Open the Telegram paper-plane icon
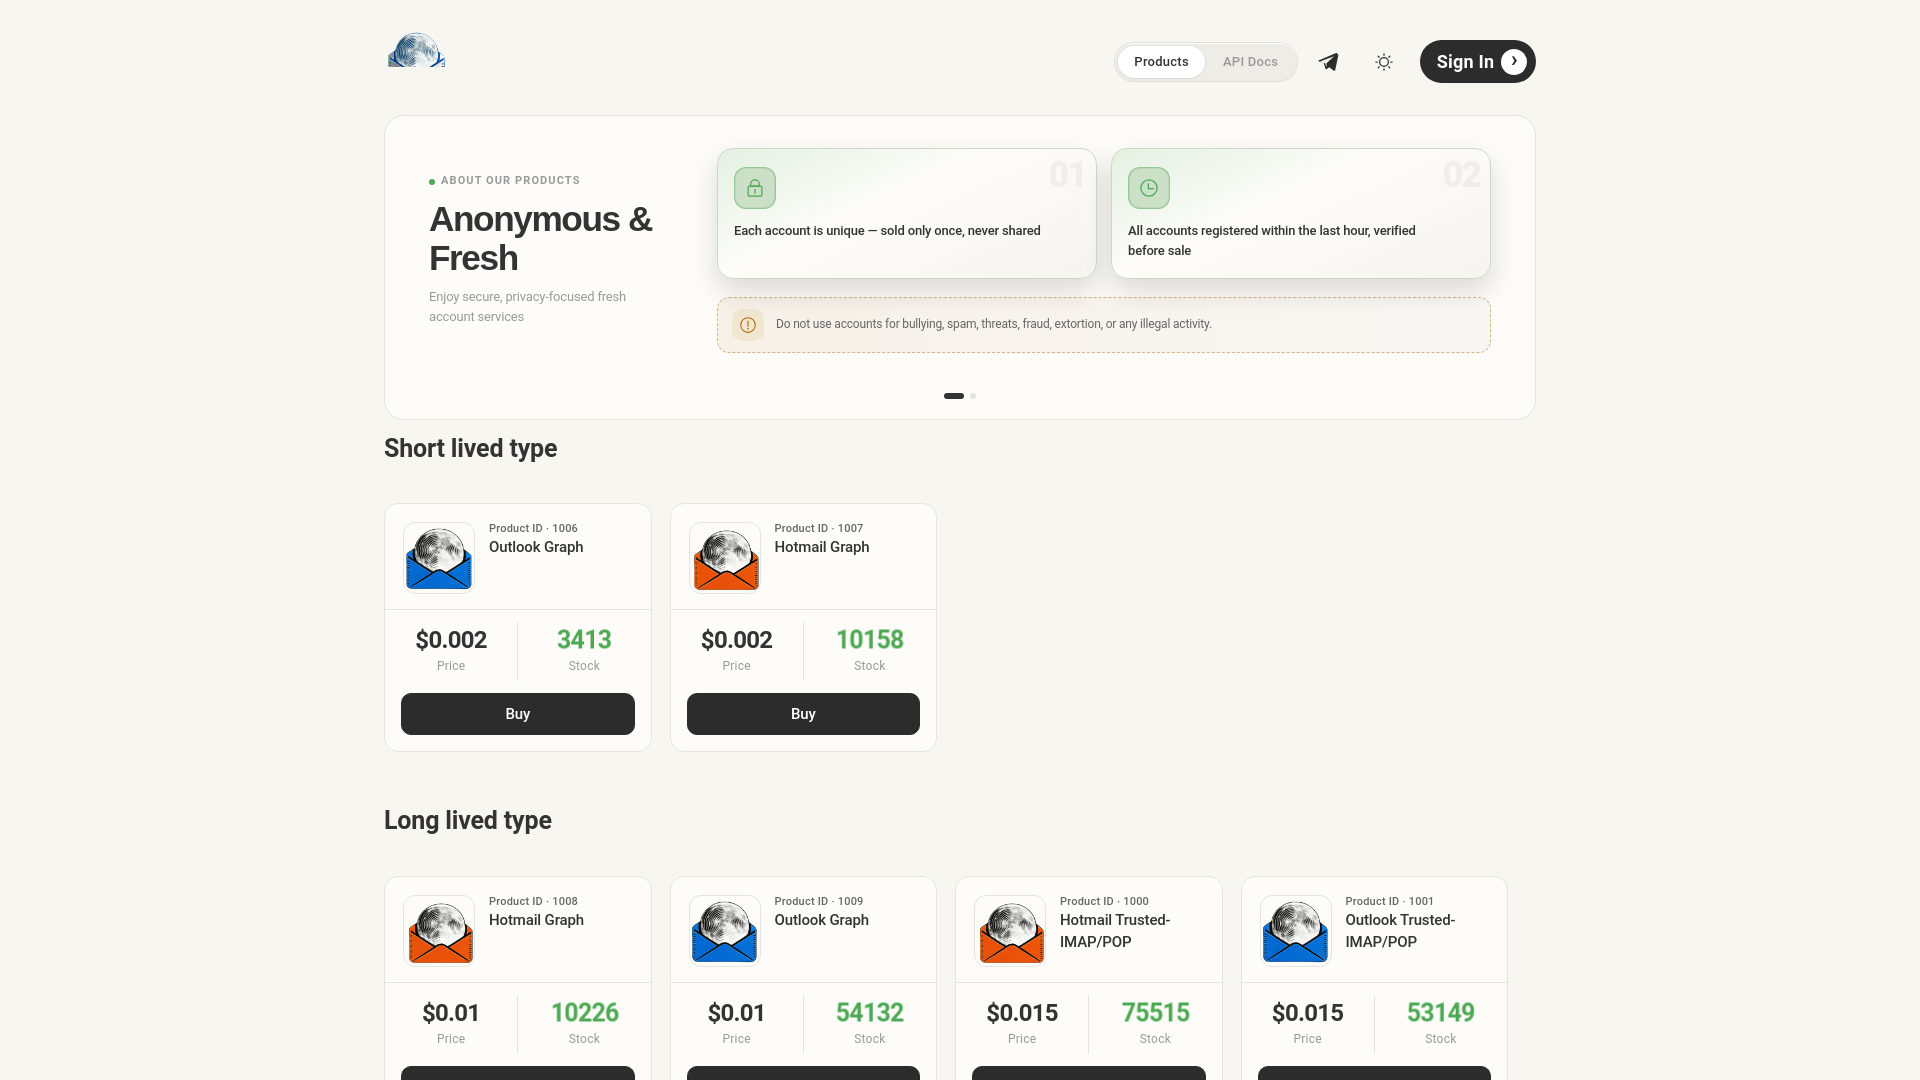 pyautogui.click(x=1328, y=62)
